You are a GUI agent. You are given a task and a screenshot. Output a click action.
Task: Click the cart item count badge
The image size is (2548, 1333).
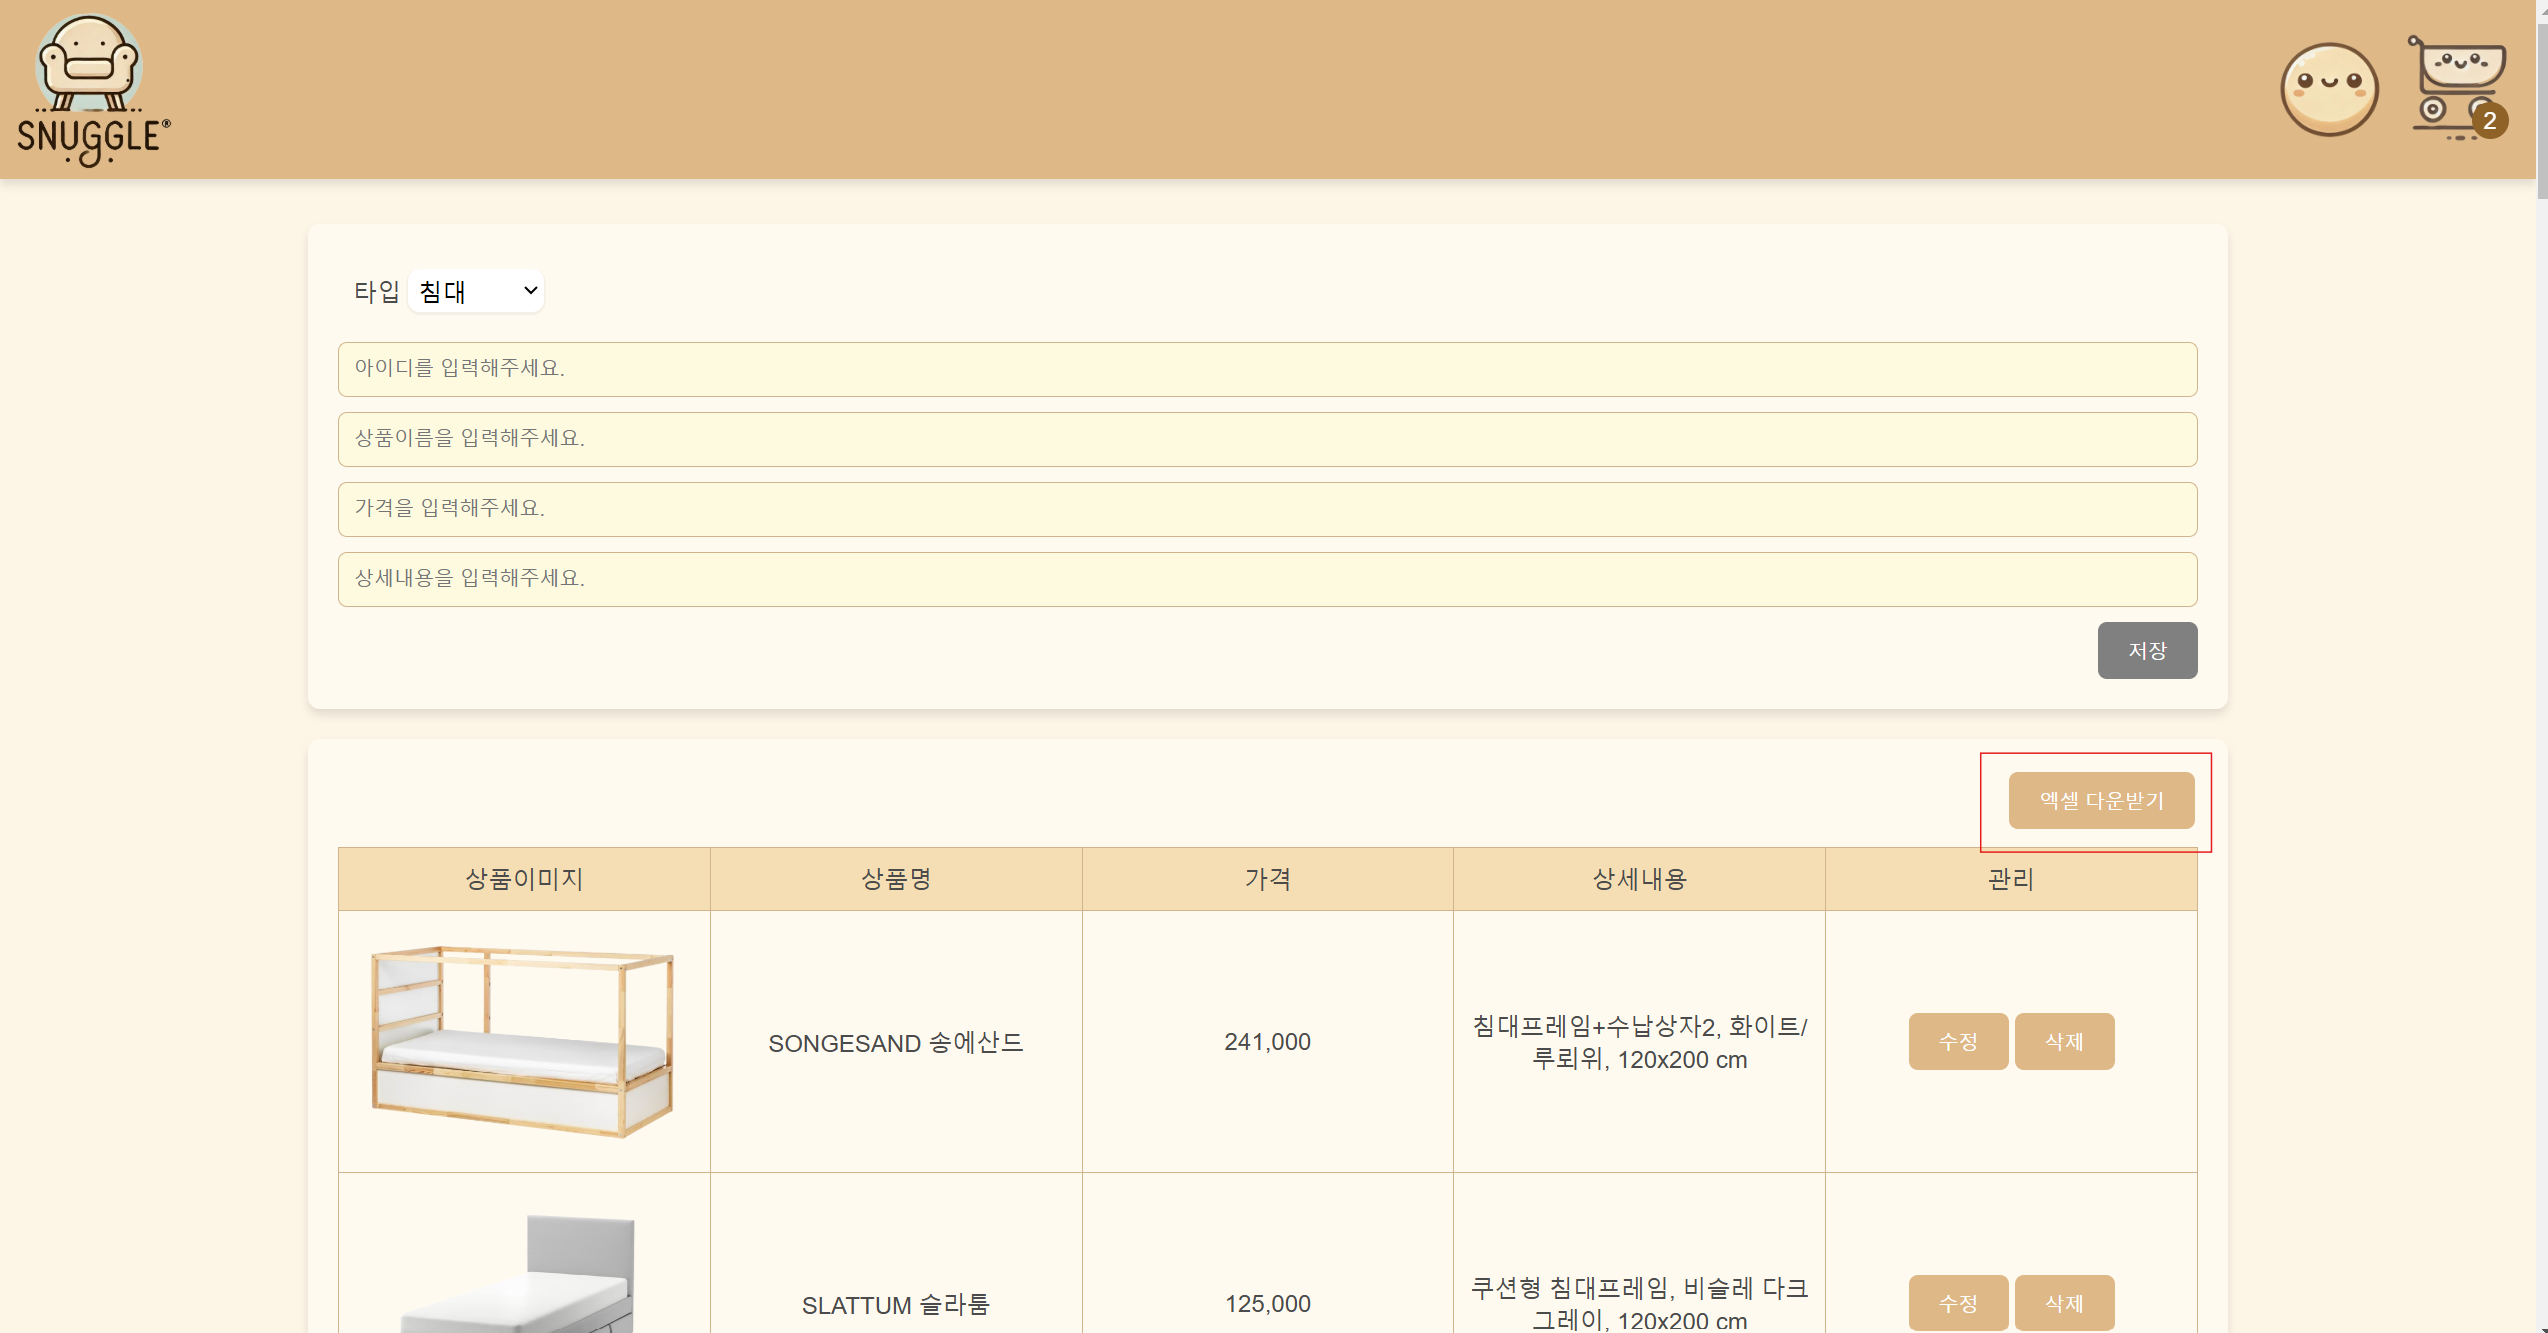(x=2489, y=121)
